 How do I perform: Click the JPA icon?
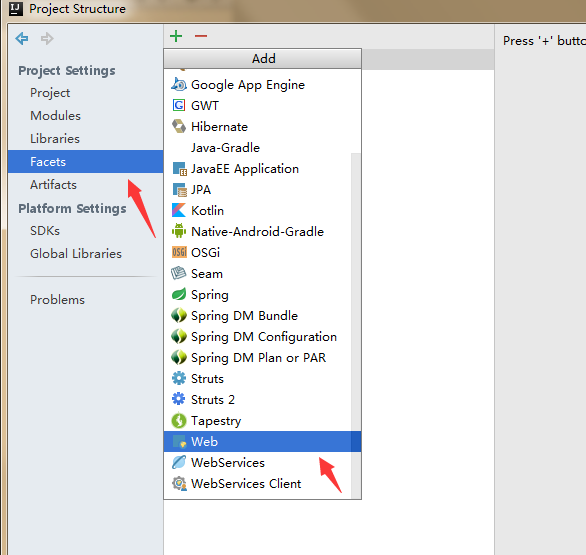(x=179, y=189)
